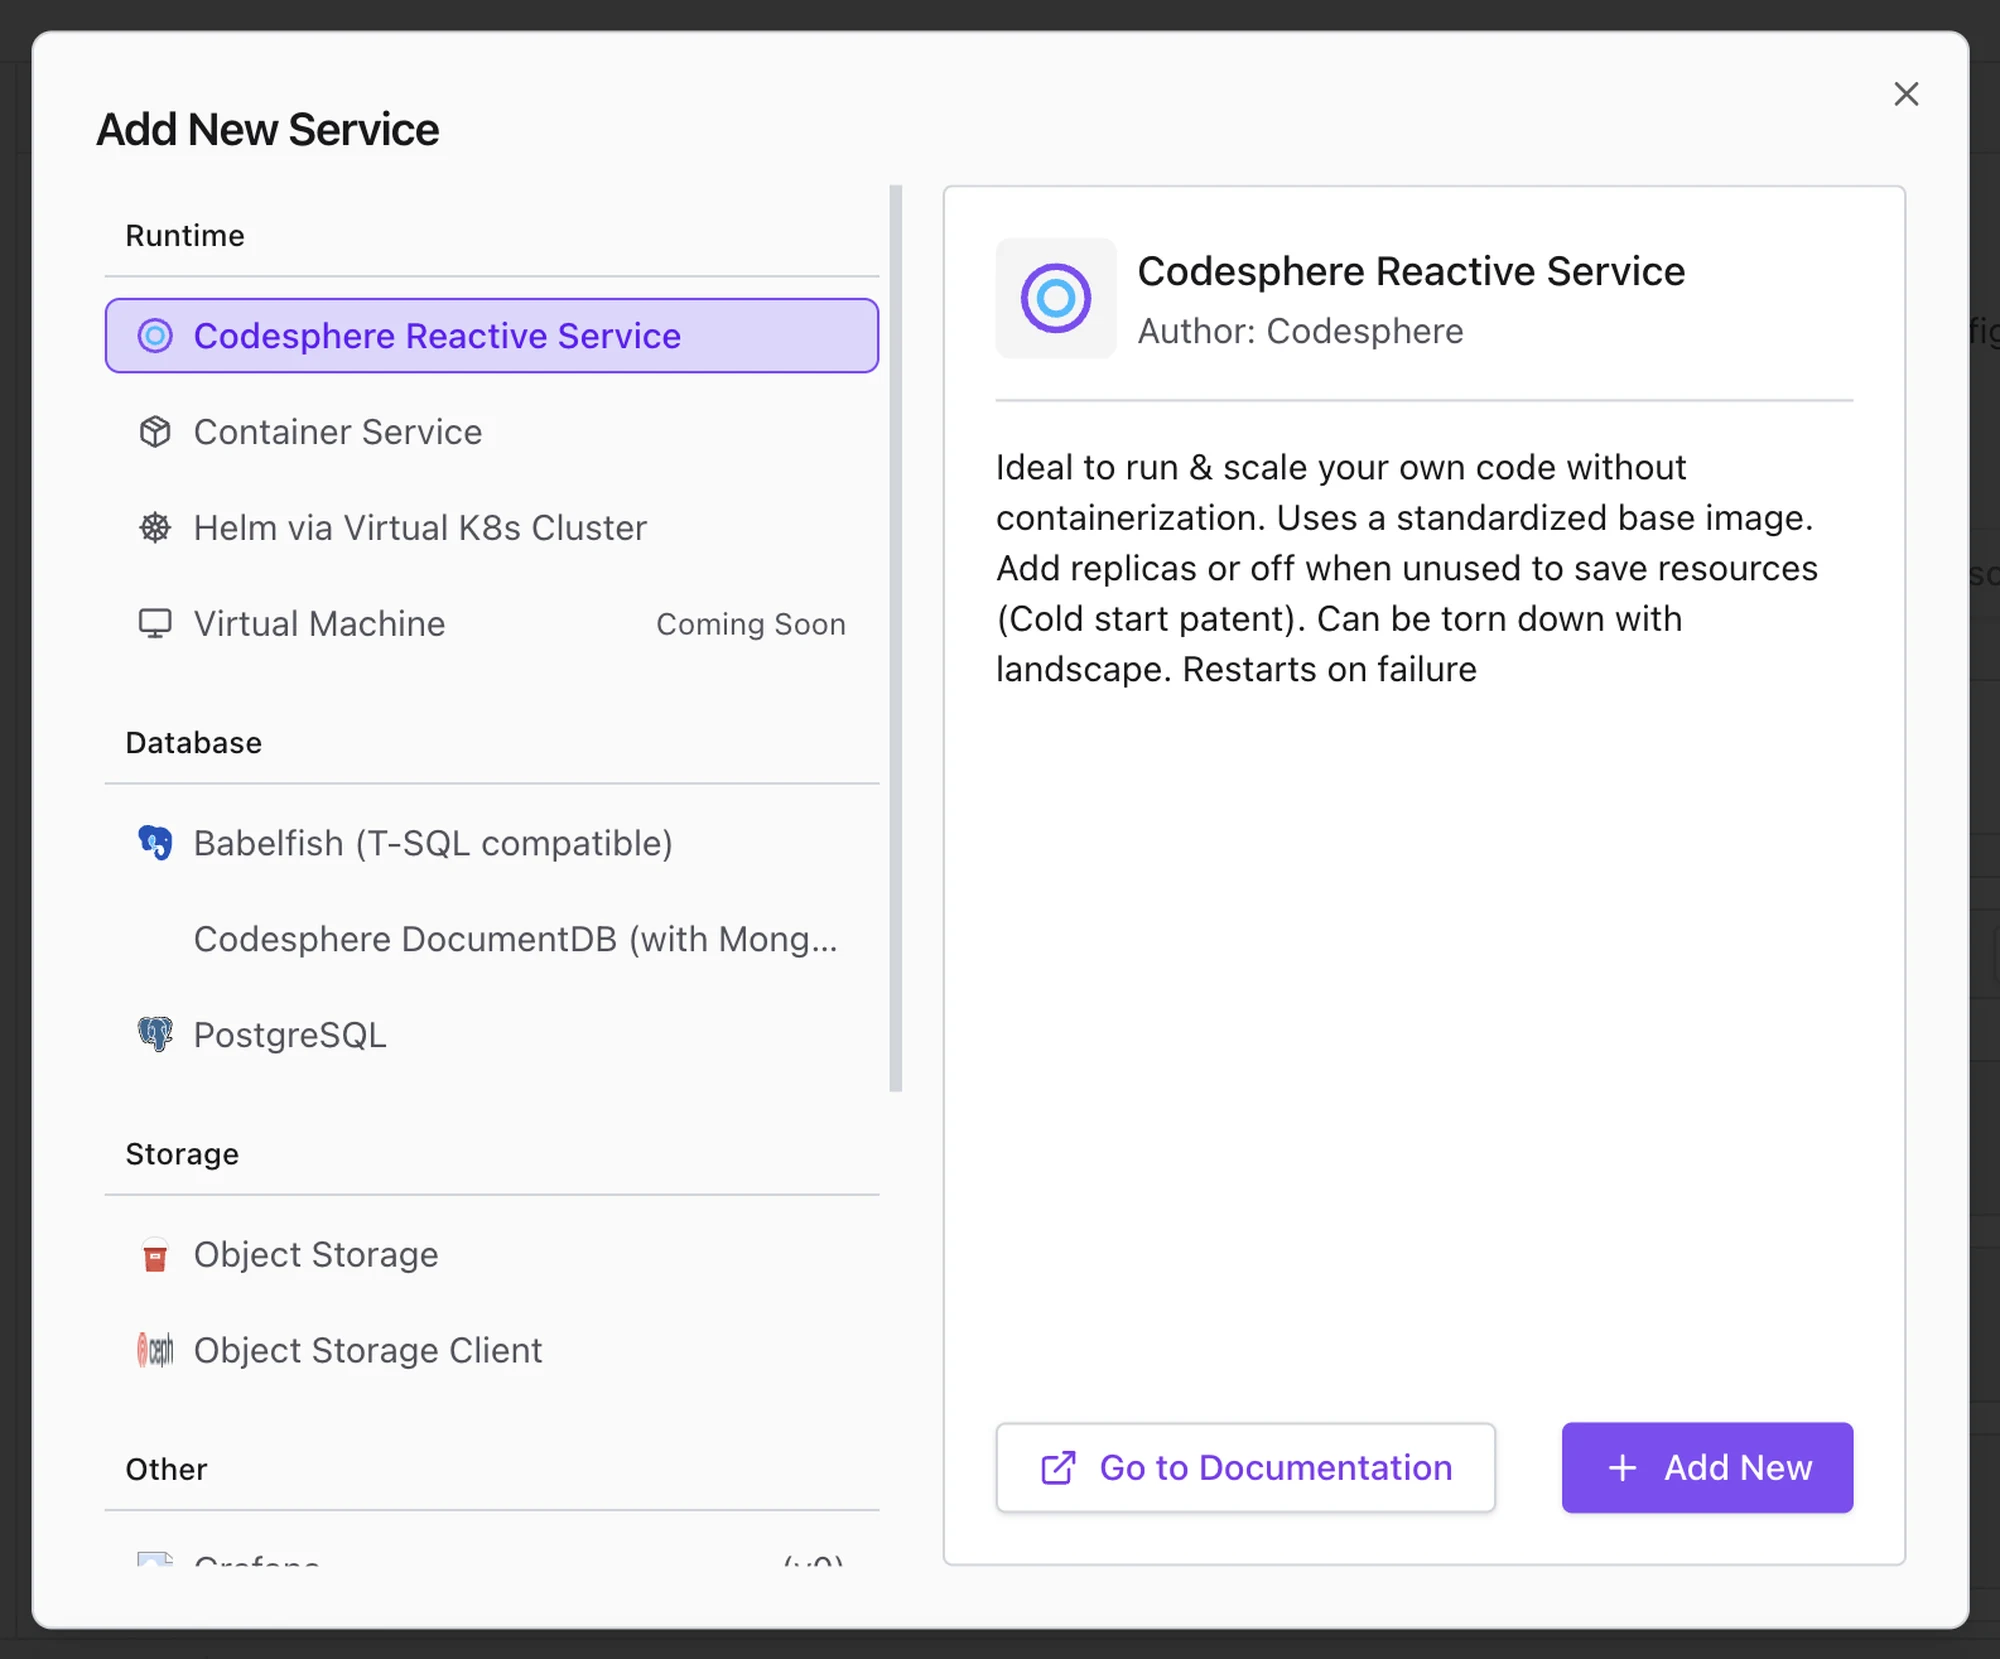
Task: Click the Babelfish database icon
Action: point(155,843)
